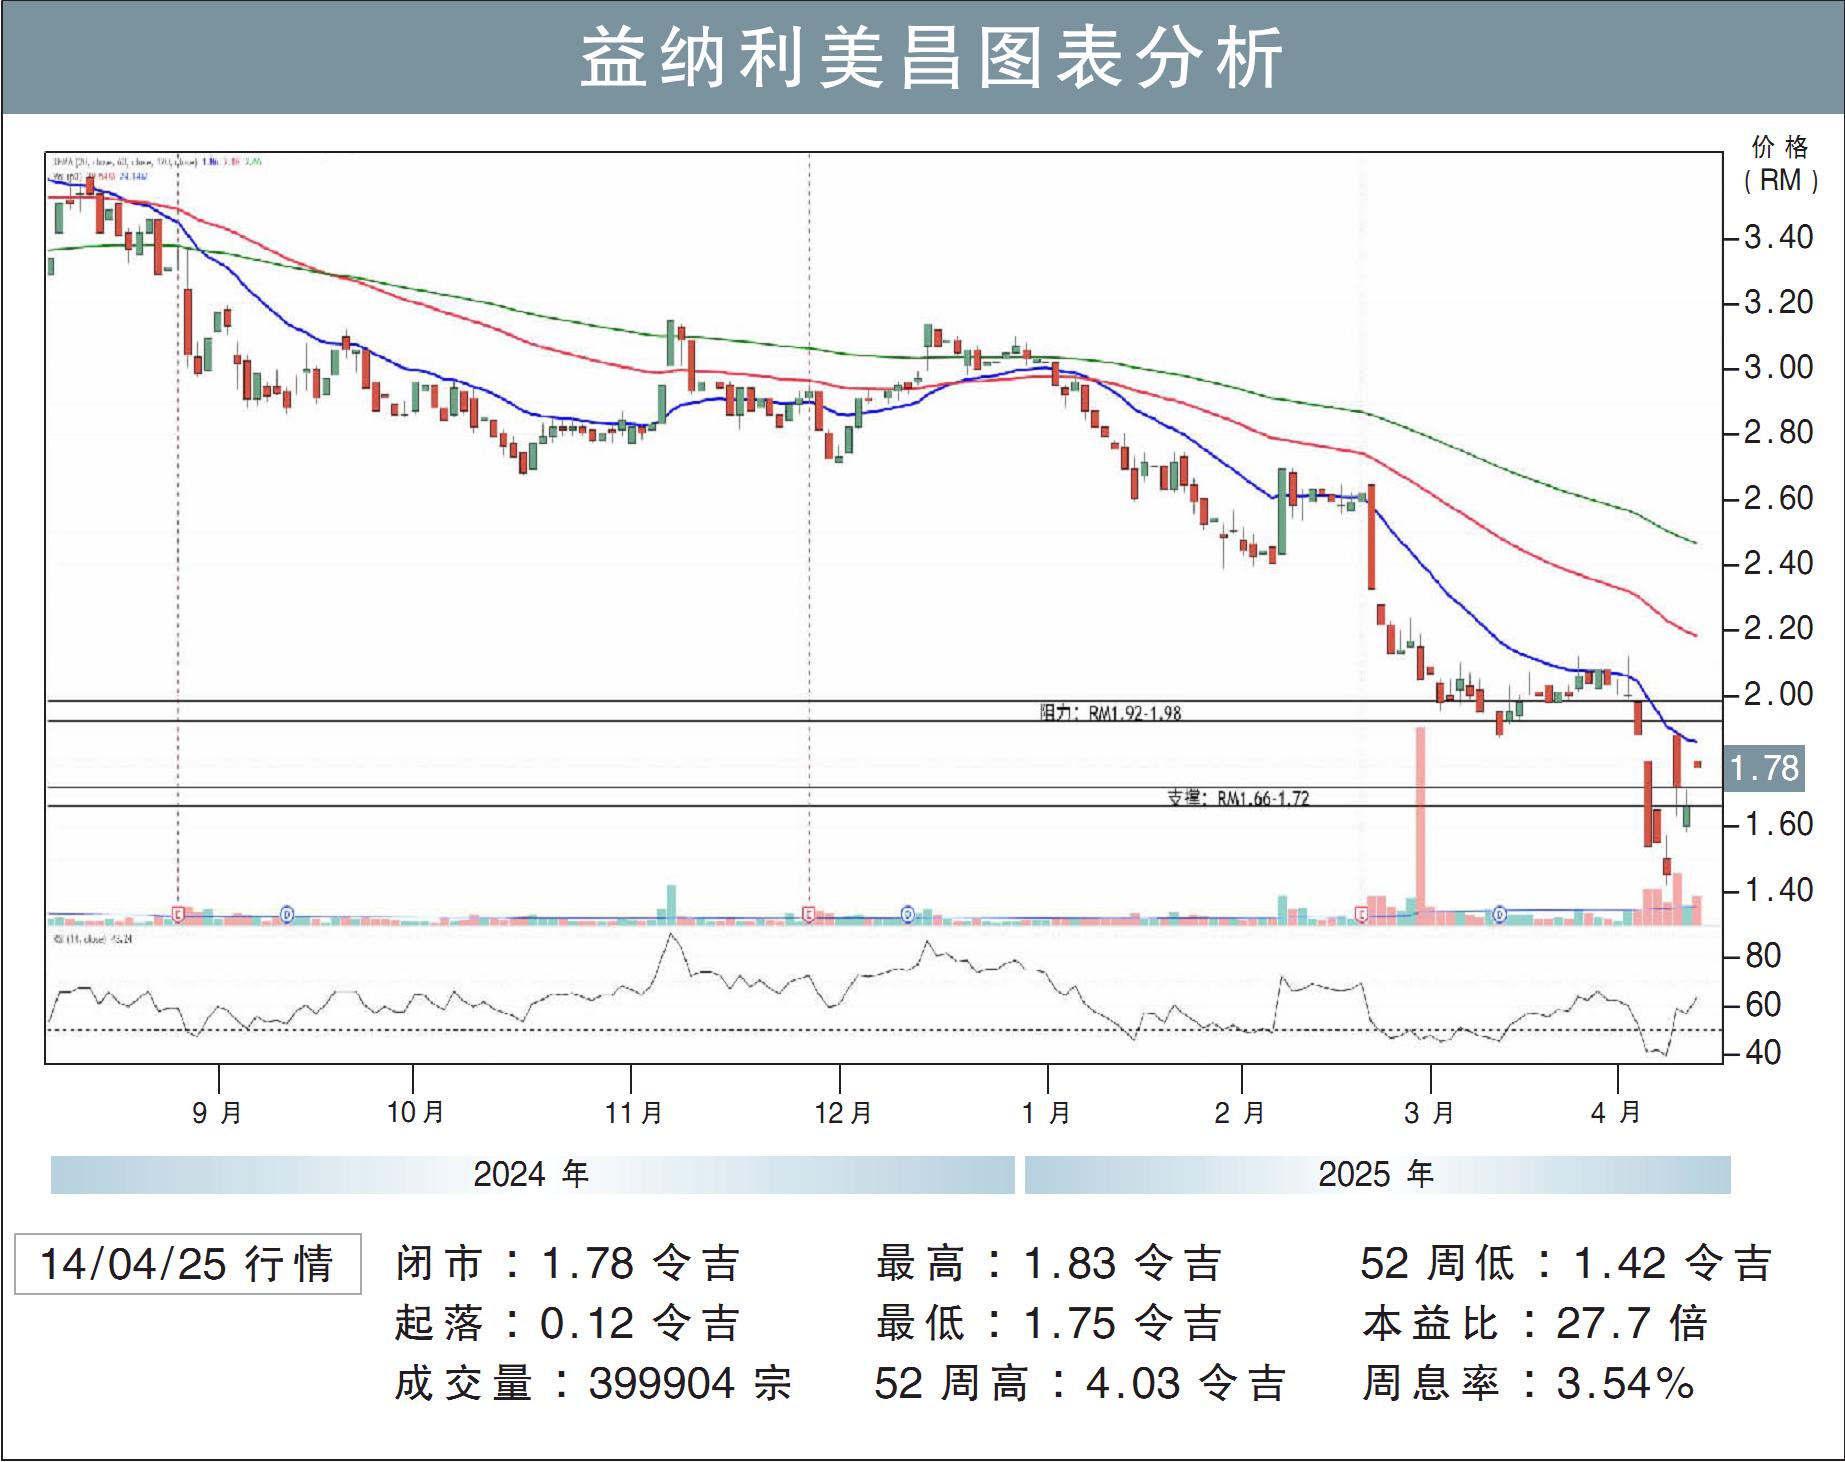Image resolution: width=1845 pixels, height=1462 pixels.
Task: Click the change value 起落: 0.12令吉
Action: 567,1324
